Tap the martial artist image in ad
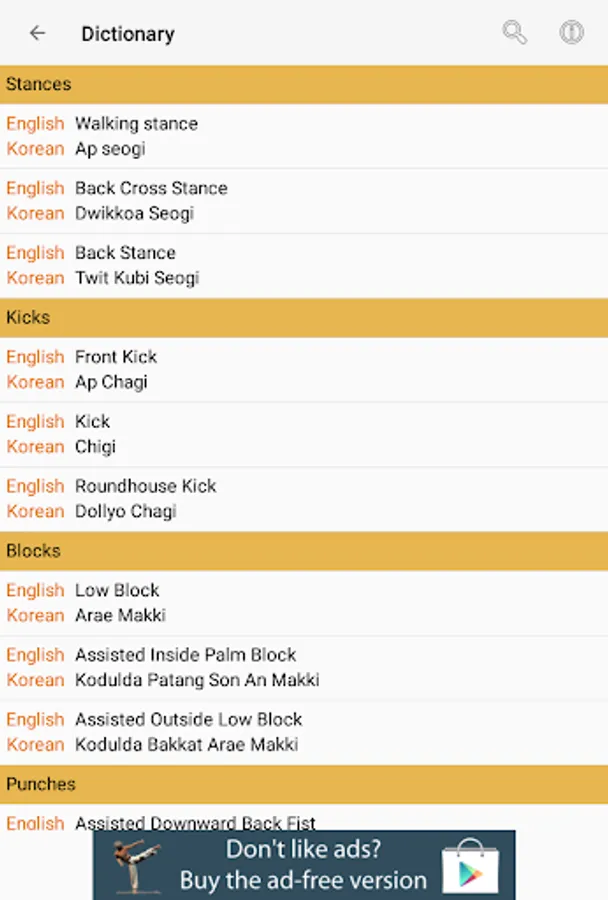608x900 pixels. [x=136, y=867]
